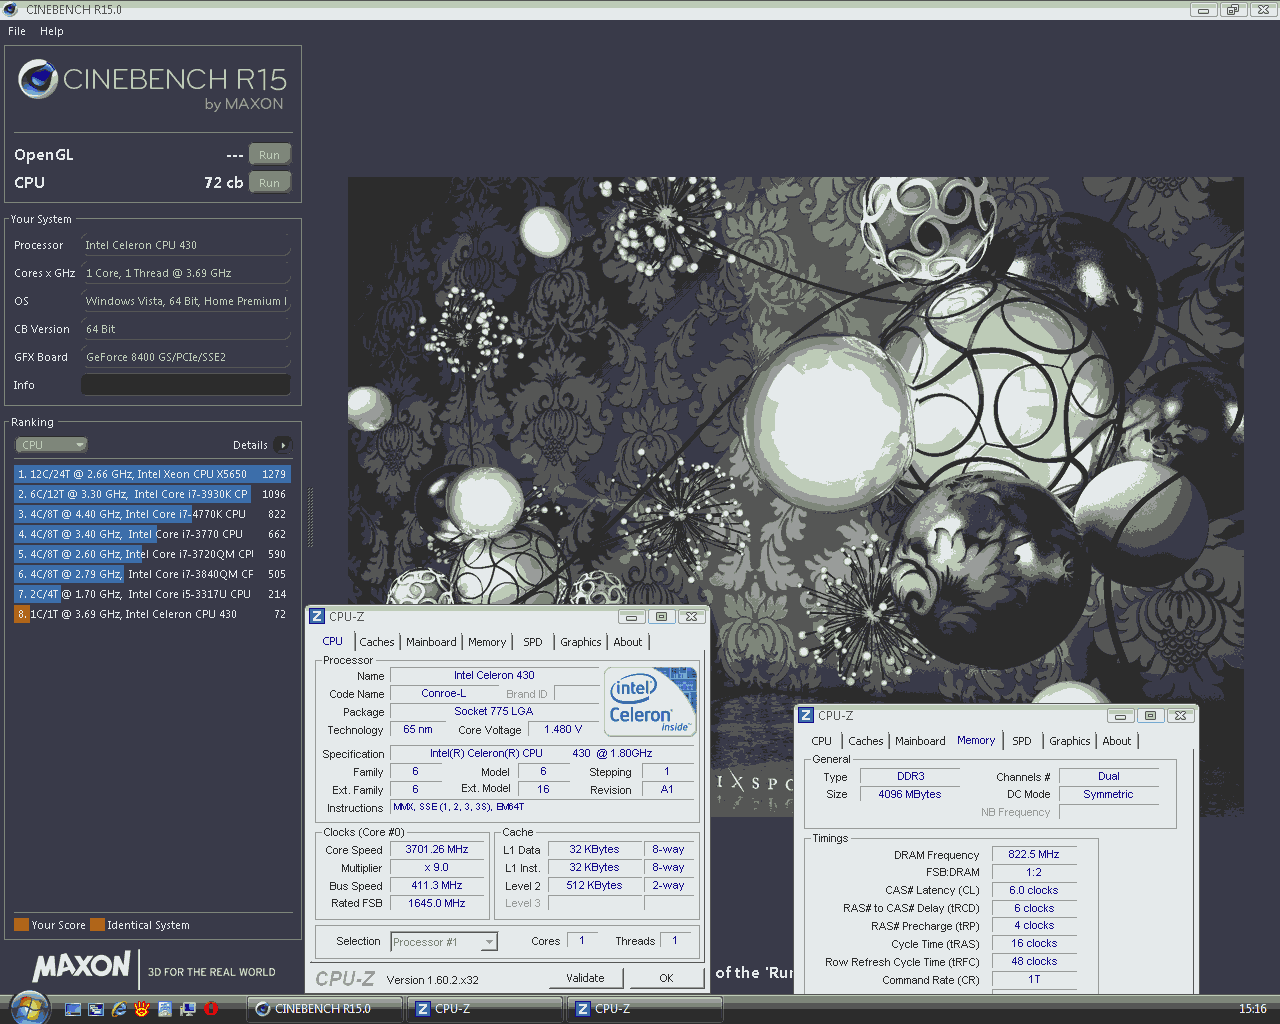This screenshot has height=1024, width=1280.
Task: Expand ranking Details arrow
Action: (x=283, y=445)
